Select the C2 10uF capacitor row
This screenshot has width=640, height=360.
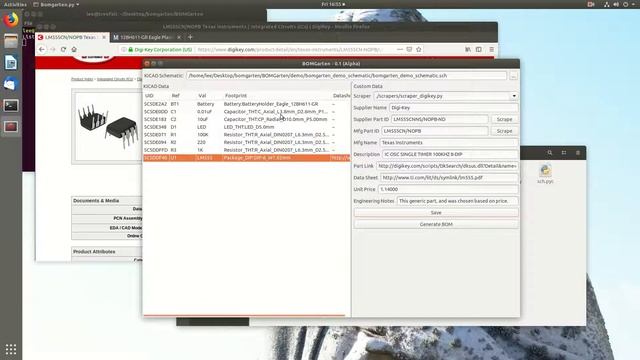[247, 119]
